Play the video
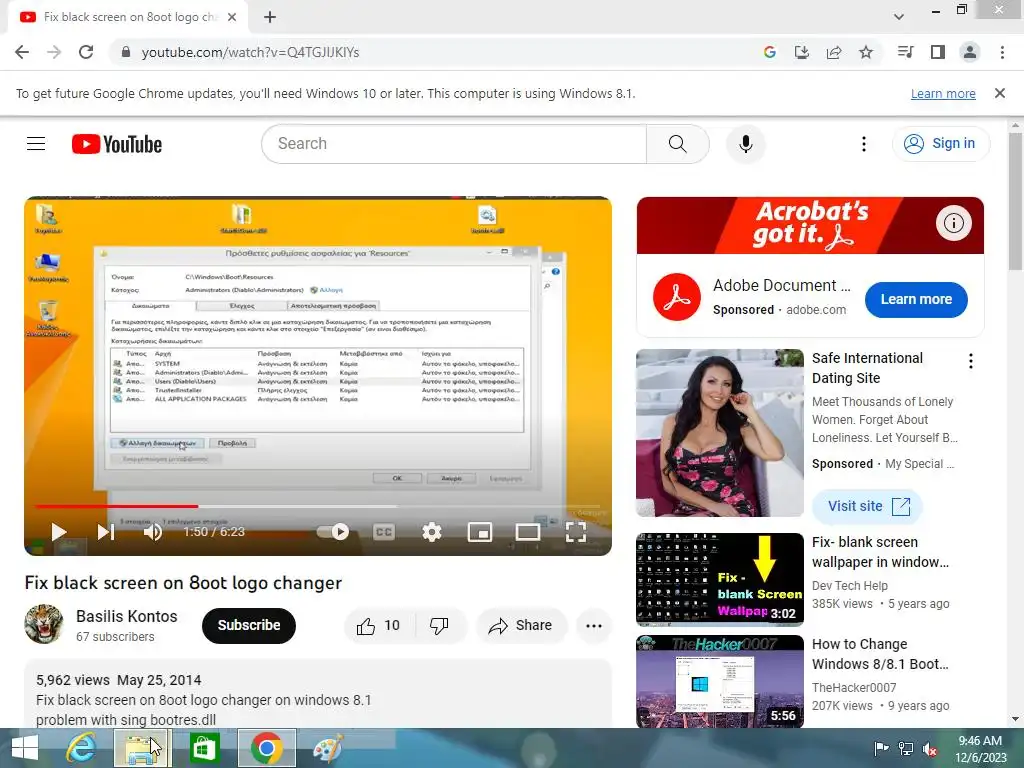Screen dimensions: 1024x768 [x=59, y=532]
